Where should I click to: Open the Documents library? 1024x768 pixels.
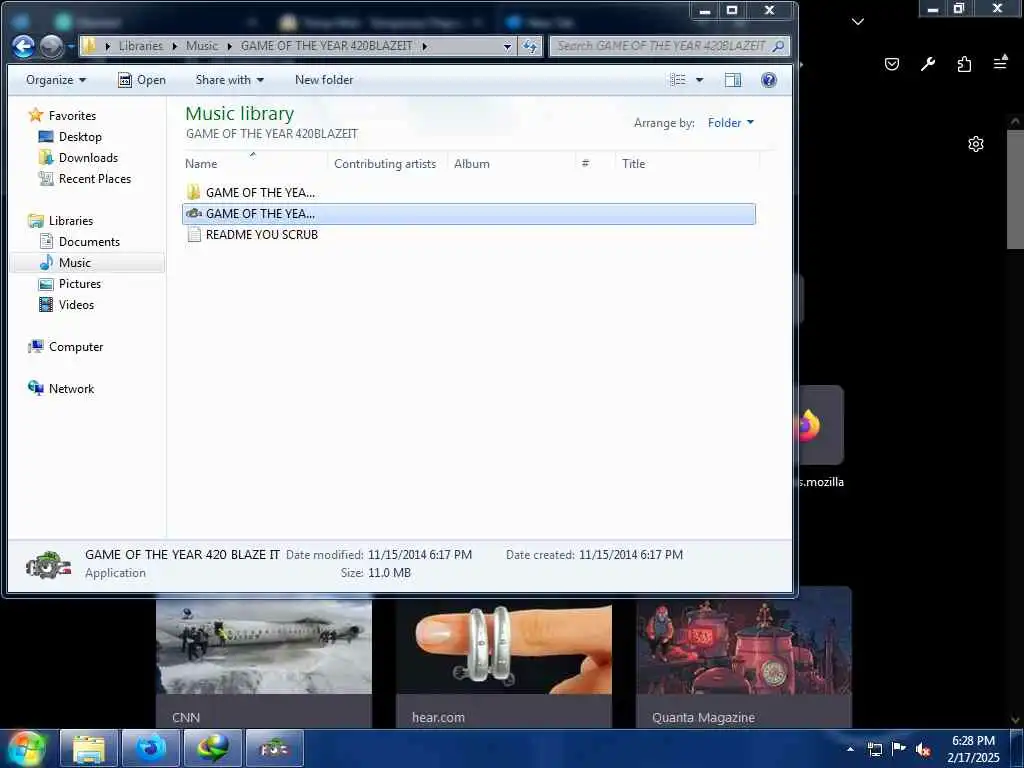tap(89, 242)
